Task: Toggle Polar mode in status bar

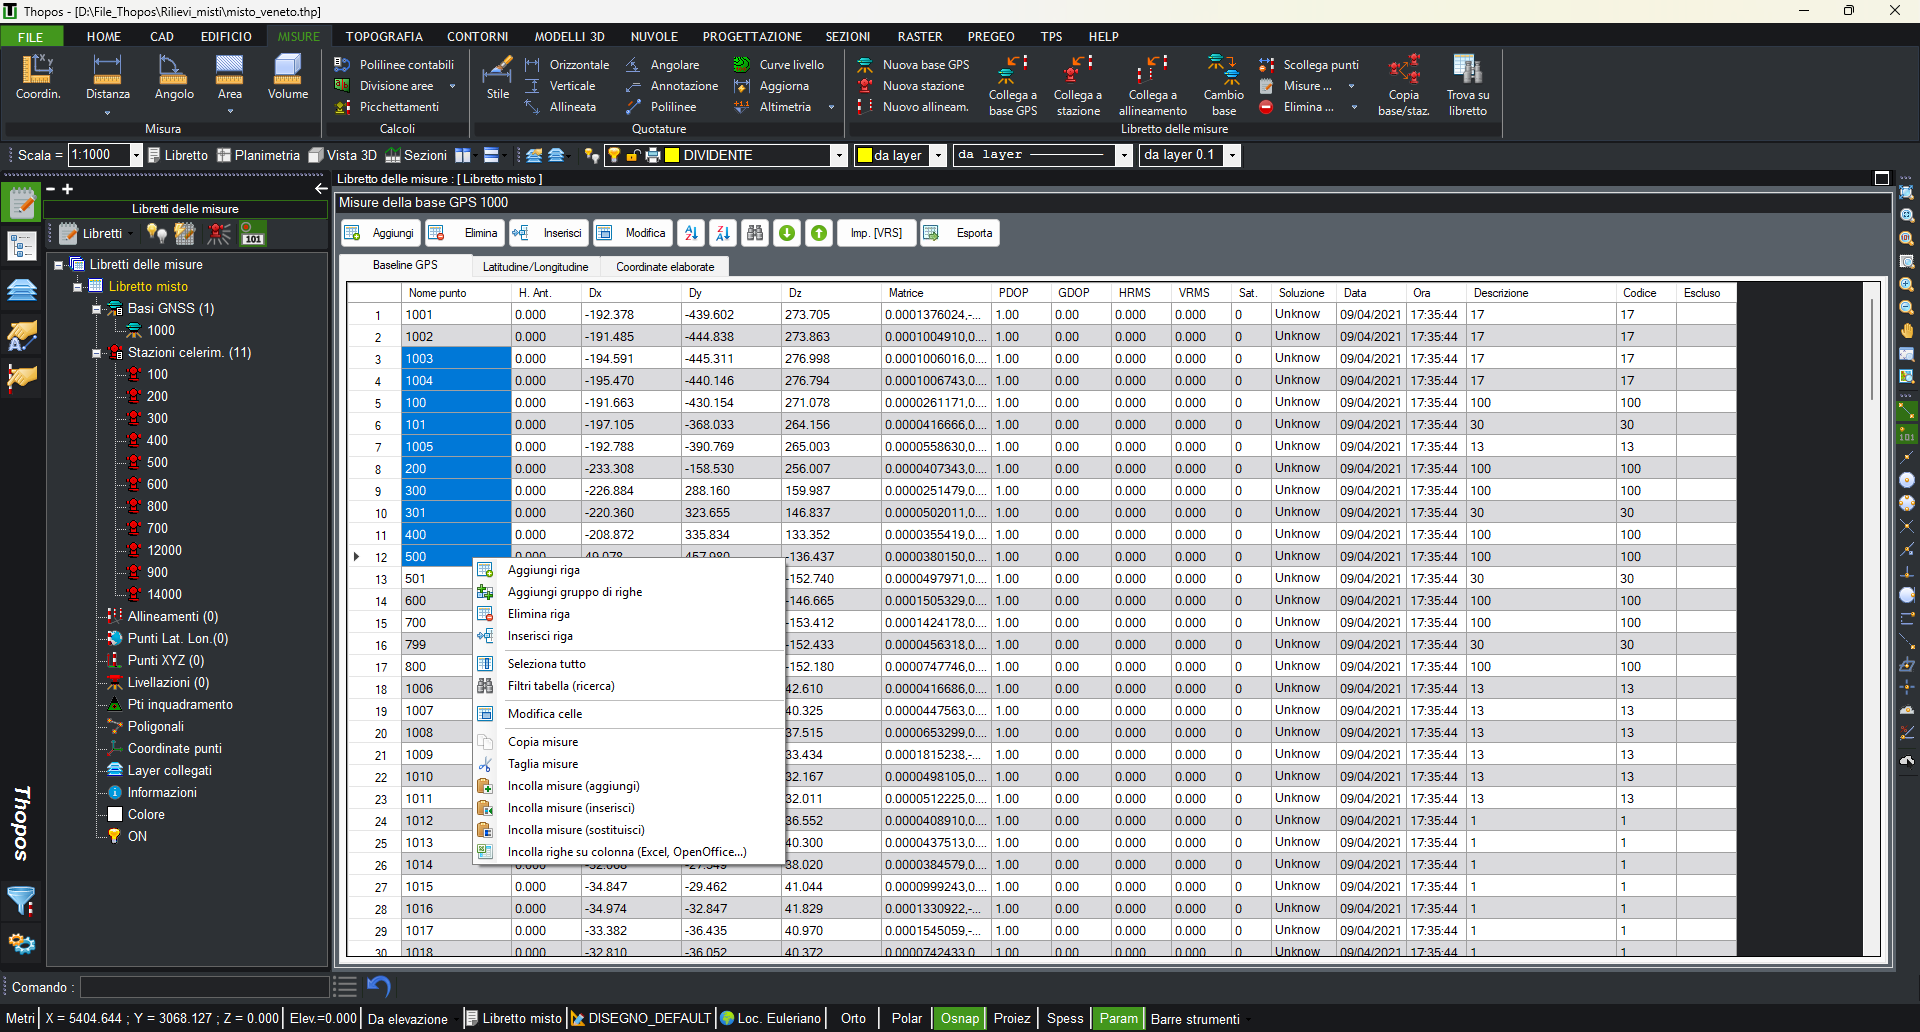Action: [906, 1018]
